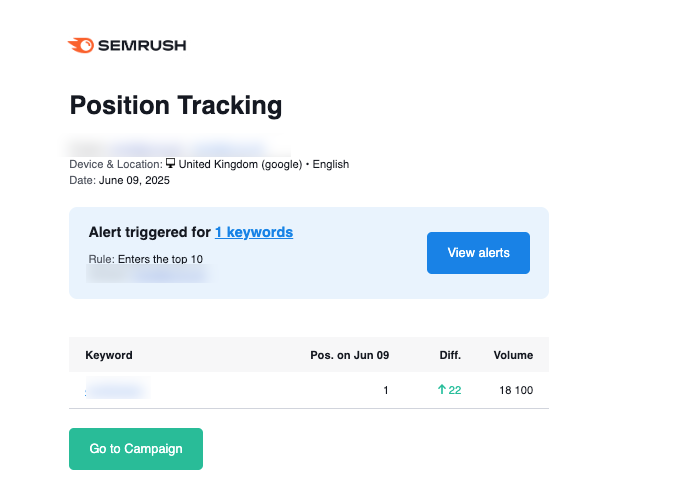Click the 22 difference value
698x495 pixels.
pyautogui.click(x=455, y=390)
